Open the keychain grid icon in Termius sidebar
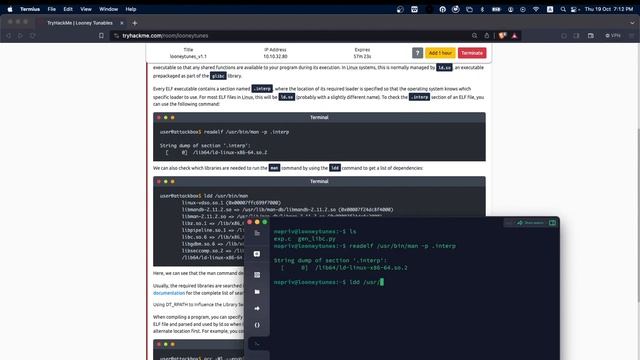The width and height of the screenshot is (640, 360). click(x=257, y=275)
